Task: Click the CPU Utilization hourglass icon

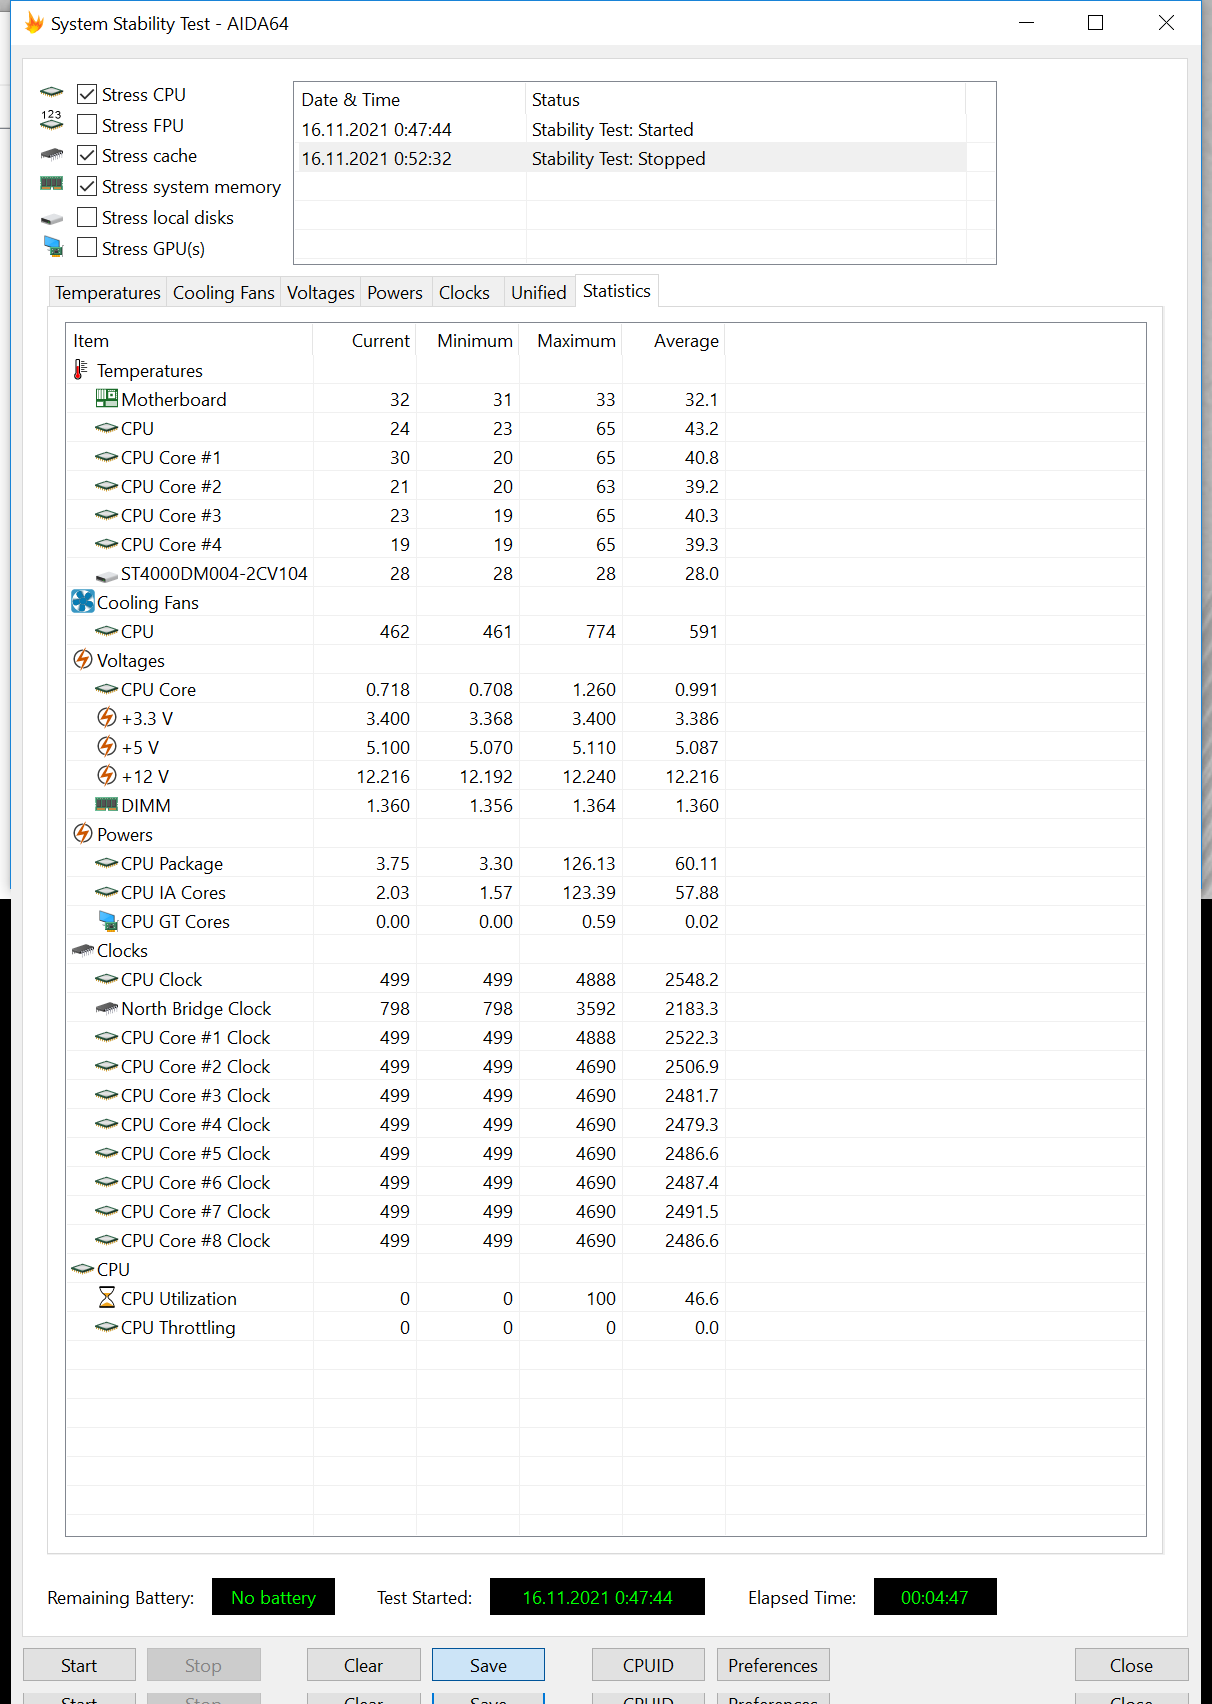Action: [x=107, y=1297]
